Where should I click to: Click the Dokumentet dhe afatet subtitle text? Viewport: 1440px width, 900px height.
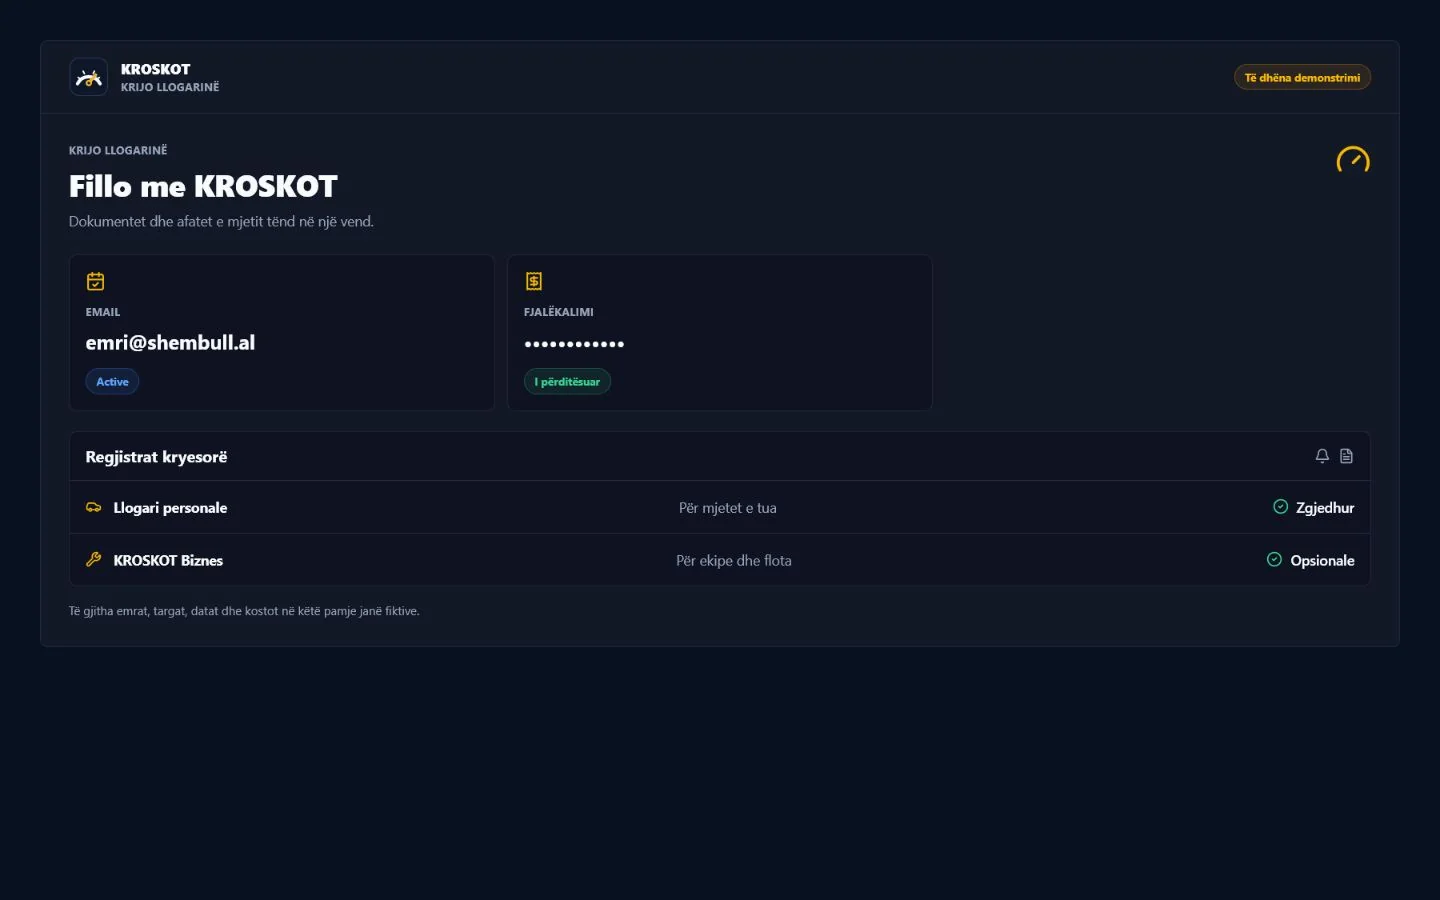[221, 222]
